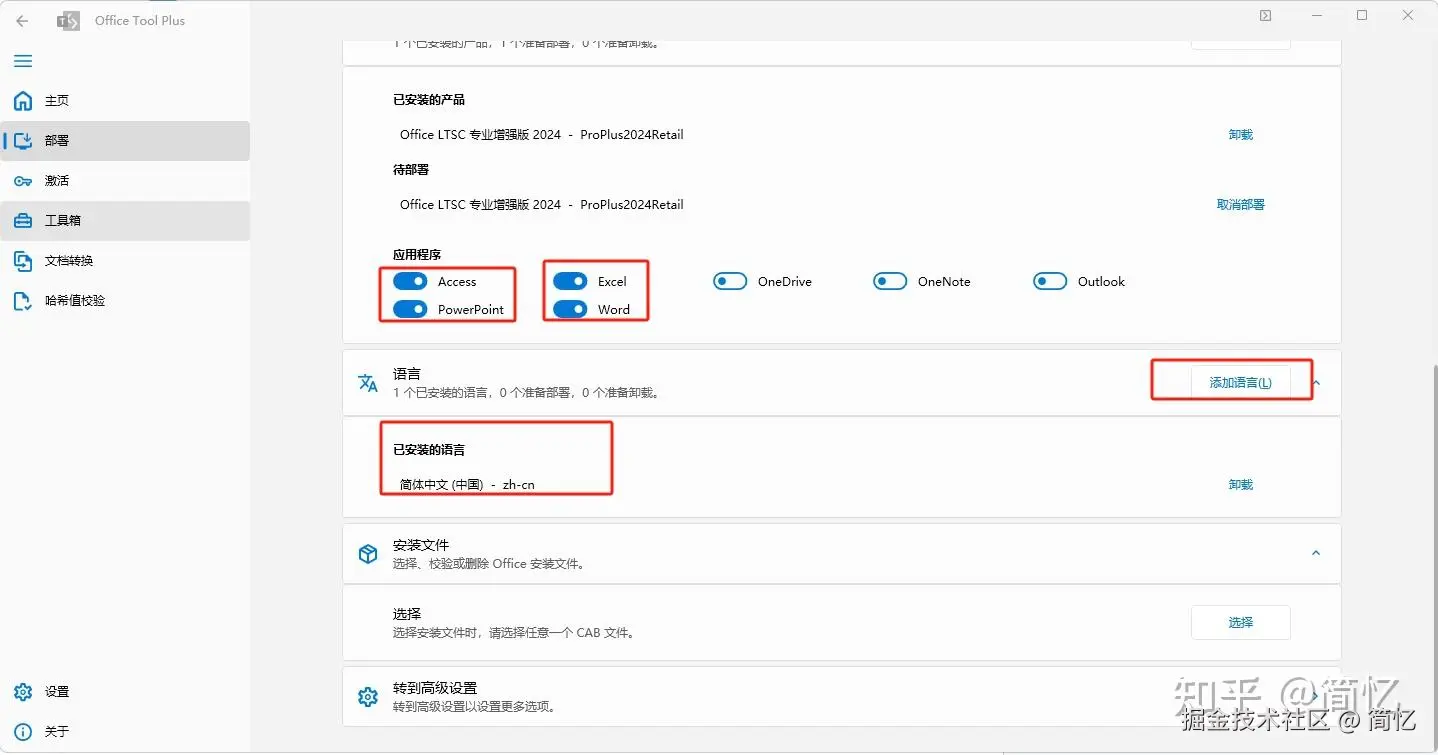Turn off the Access toggle
Image resolution: width=1438 pixels, height=755 pixels.
[410, 281]
